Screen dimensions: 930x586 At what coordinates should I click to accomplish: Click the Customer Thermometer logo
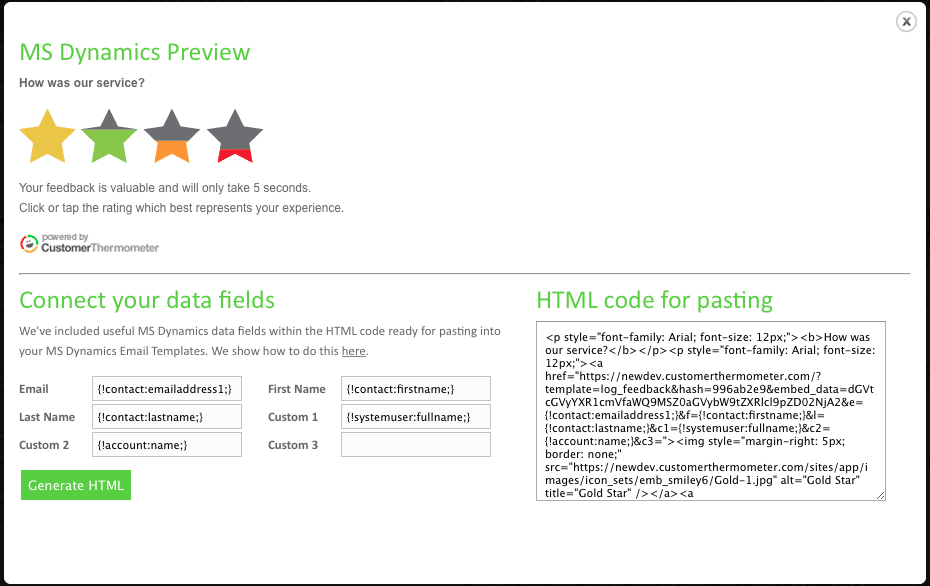(89, 243)
